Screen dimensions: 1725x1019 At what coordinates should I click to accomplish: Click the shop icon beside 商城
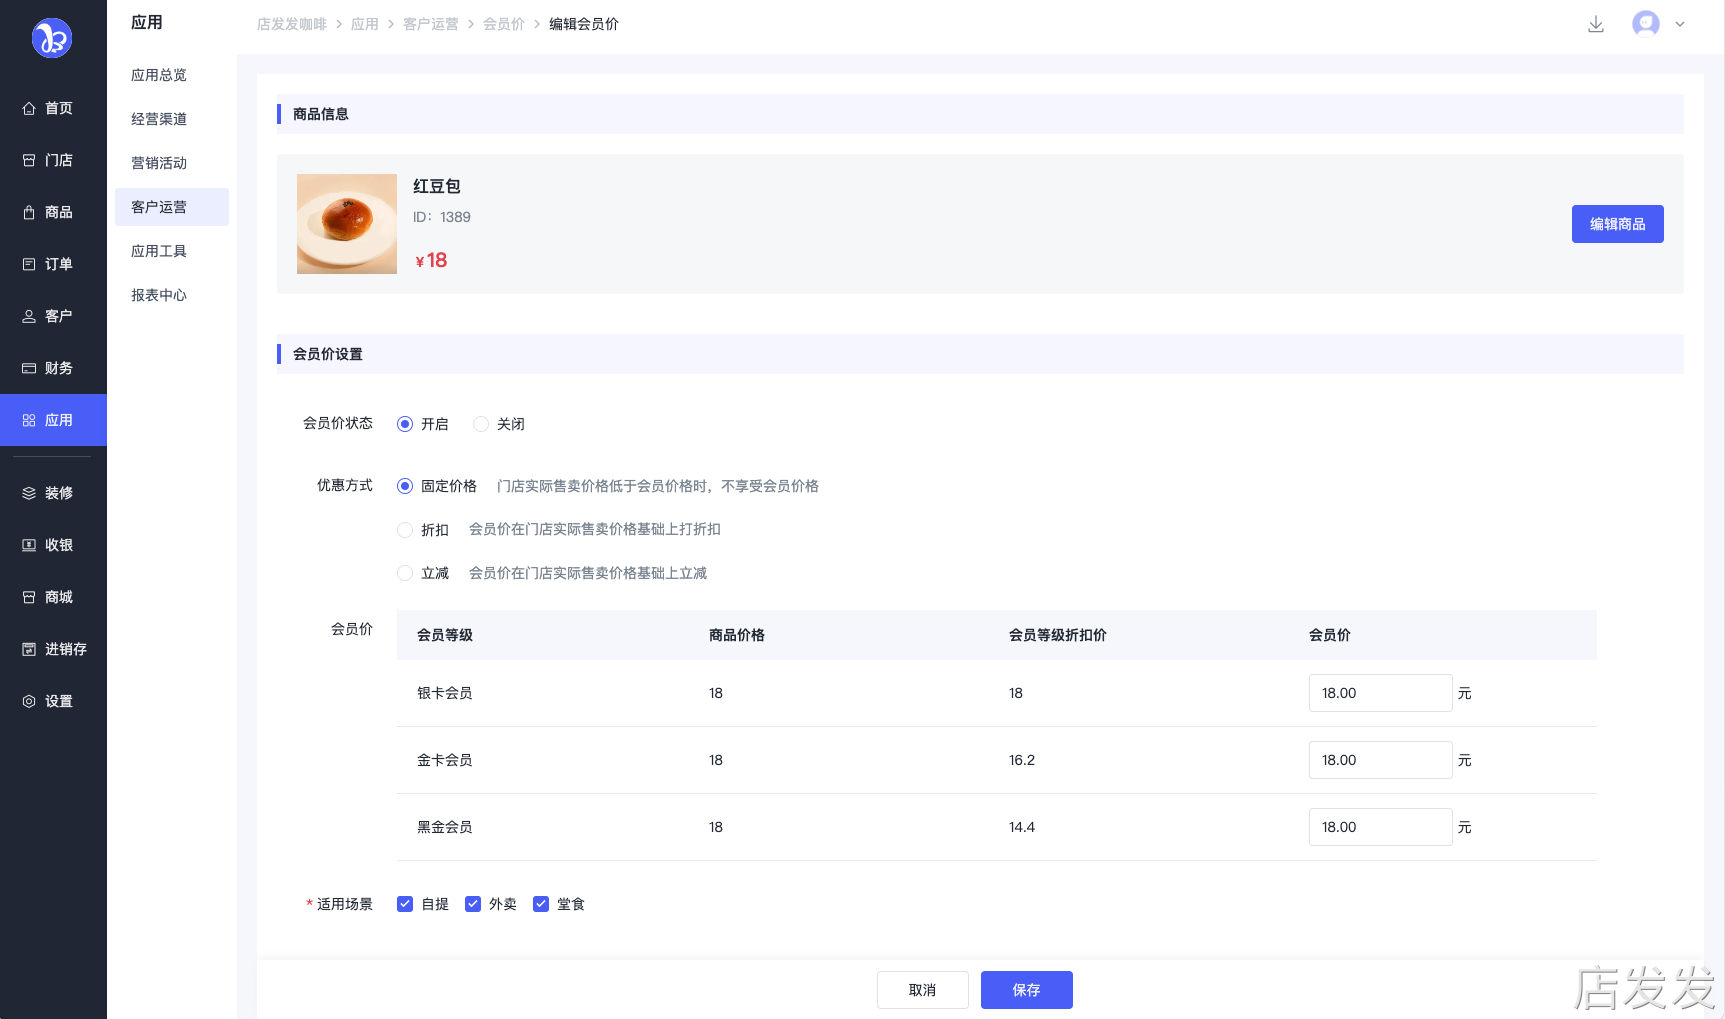pyautogui.click(x=29, y=597)
